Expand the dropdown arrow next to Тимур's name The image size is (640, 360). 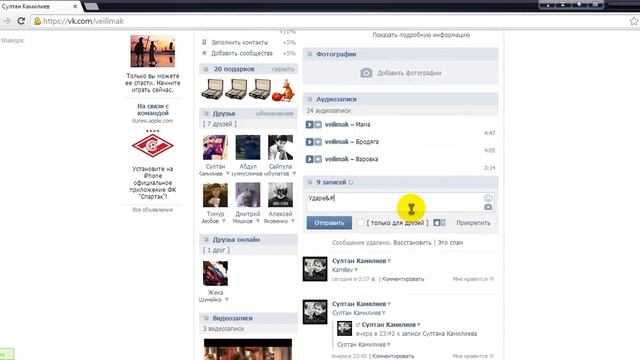224,221
